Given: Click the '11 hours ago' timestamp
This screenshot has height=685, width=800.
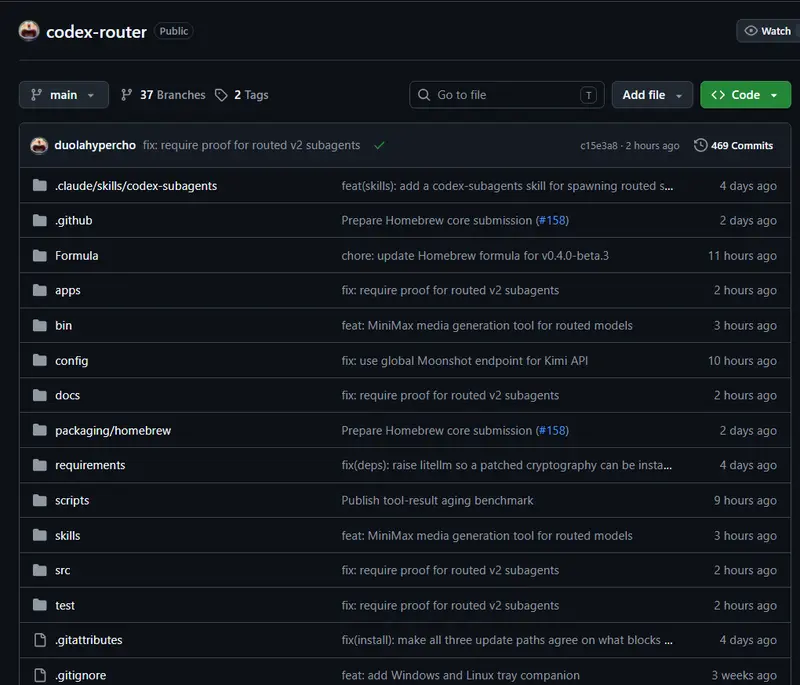Looking at the screenshot, I should coord(742,256).
